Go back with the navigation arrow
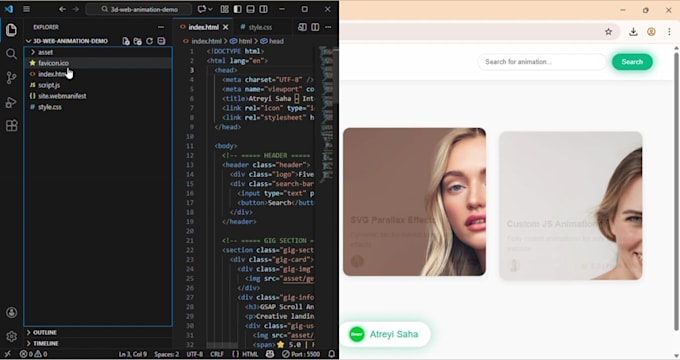The width and height of the screenshot is (680, 360). click(x=62, y=9)
